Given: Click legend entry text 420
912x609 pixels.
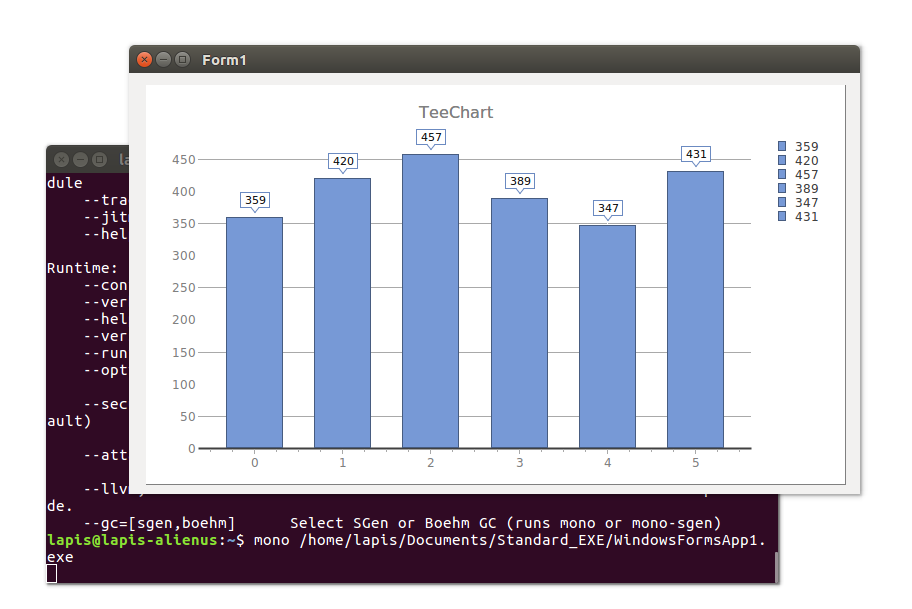Looking at the screenshot, I should click(807, 161).
